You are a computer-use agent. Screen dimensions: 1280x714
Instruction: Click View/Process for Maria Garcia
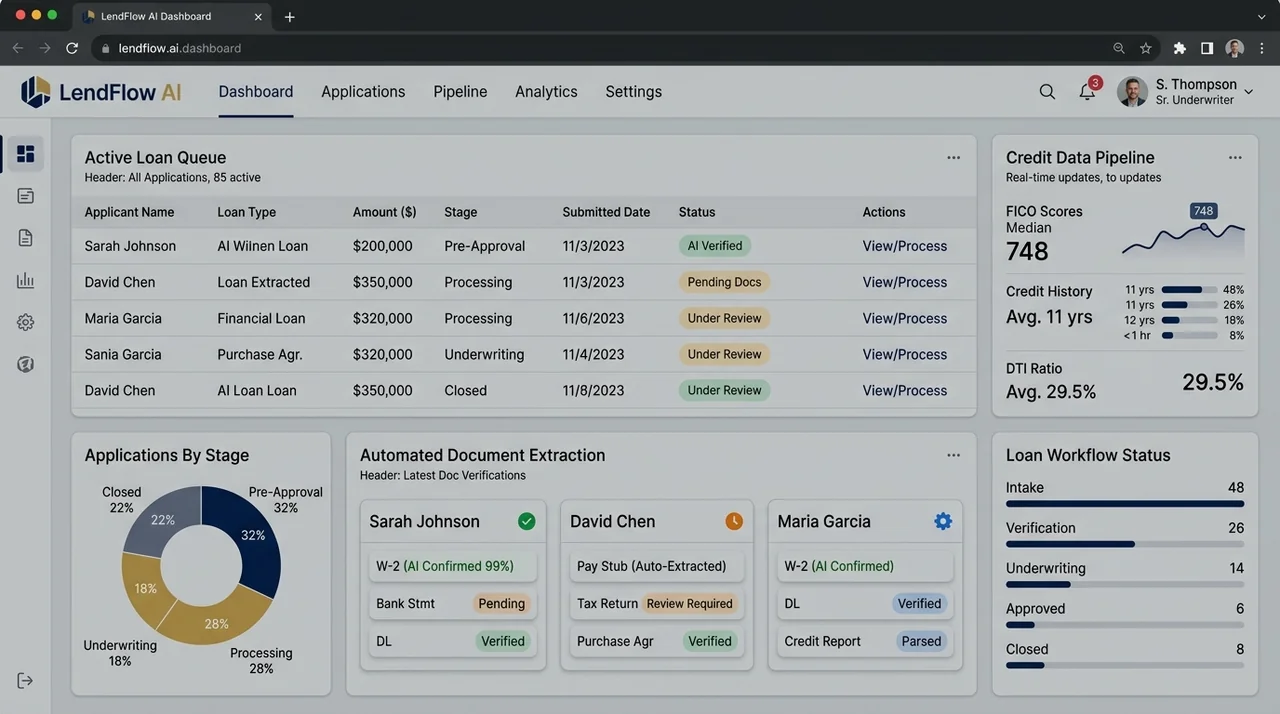coord(905,318)
